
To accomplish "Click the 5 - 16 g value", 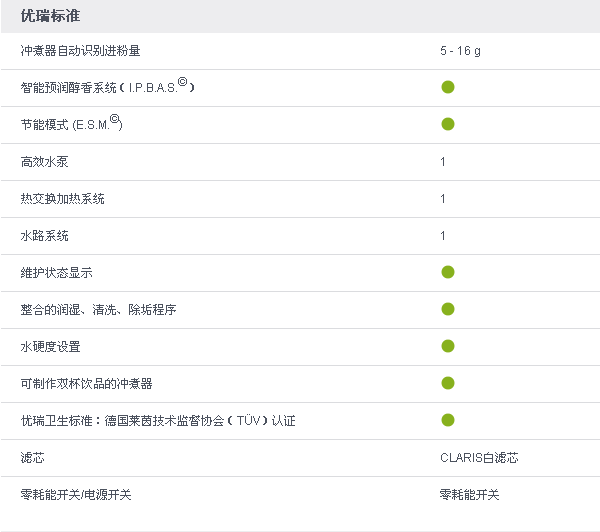I will (x=460, y=51).
